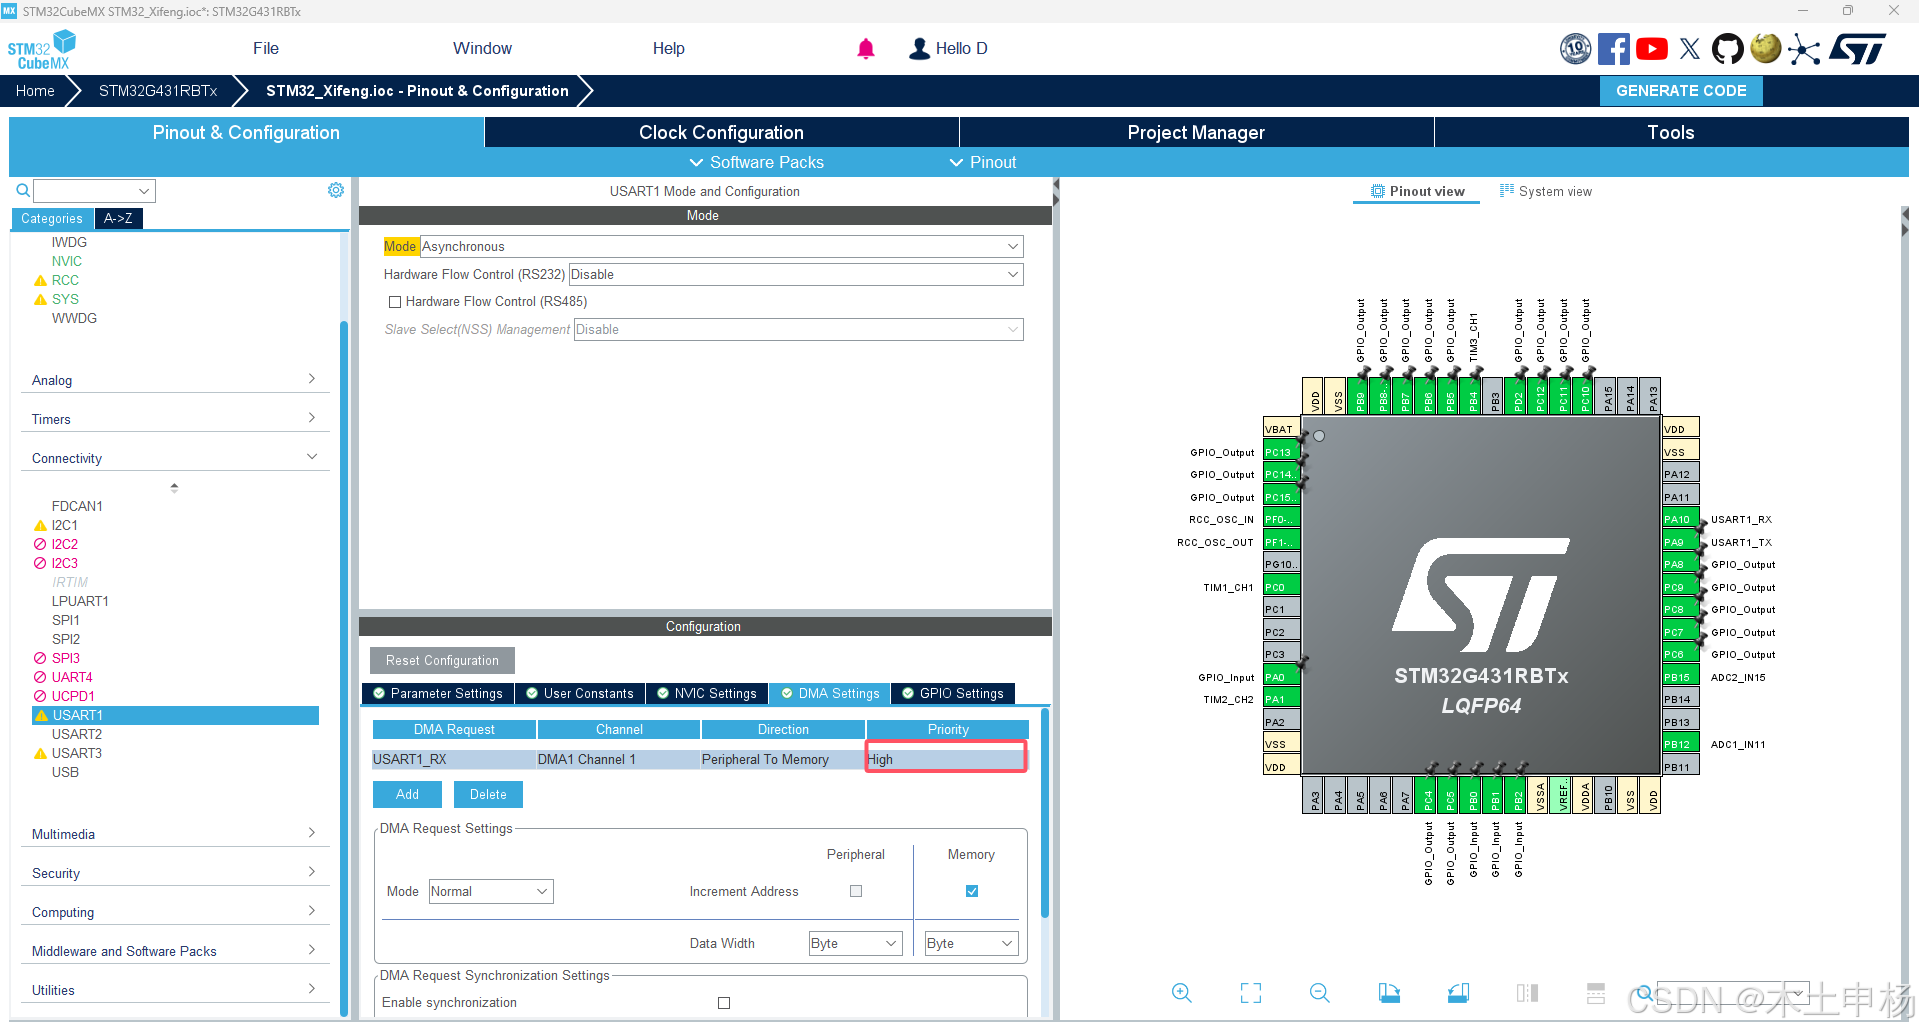Enable synchronization checkbox
Image resolution: width=1920 pixels, height=1032 pixels.
724,1003
